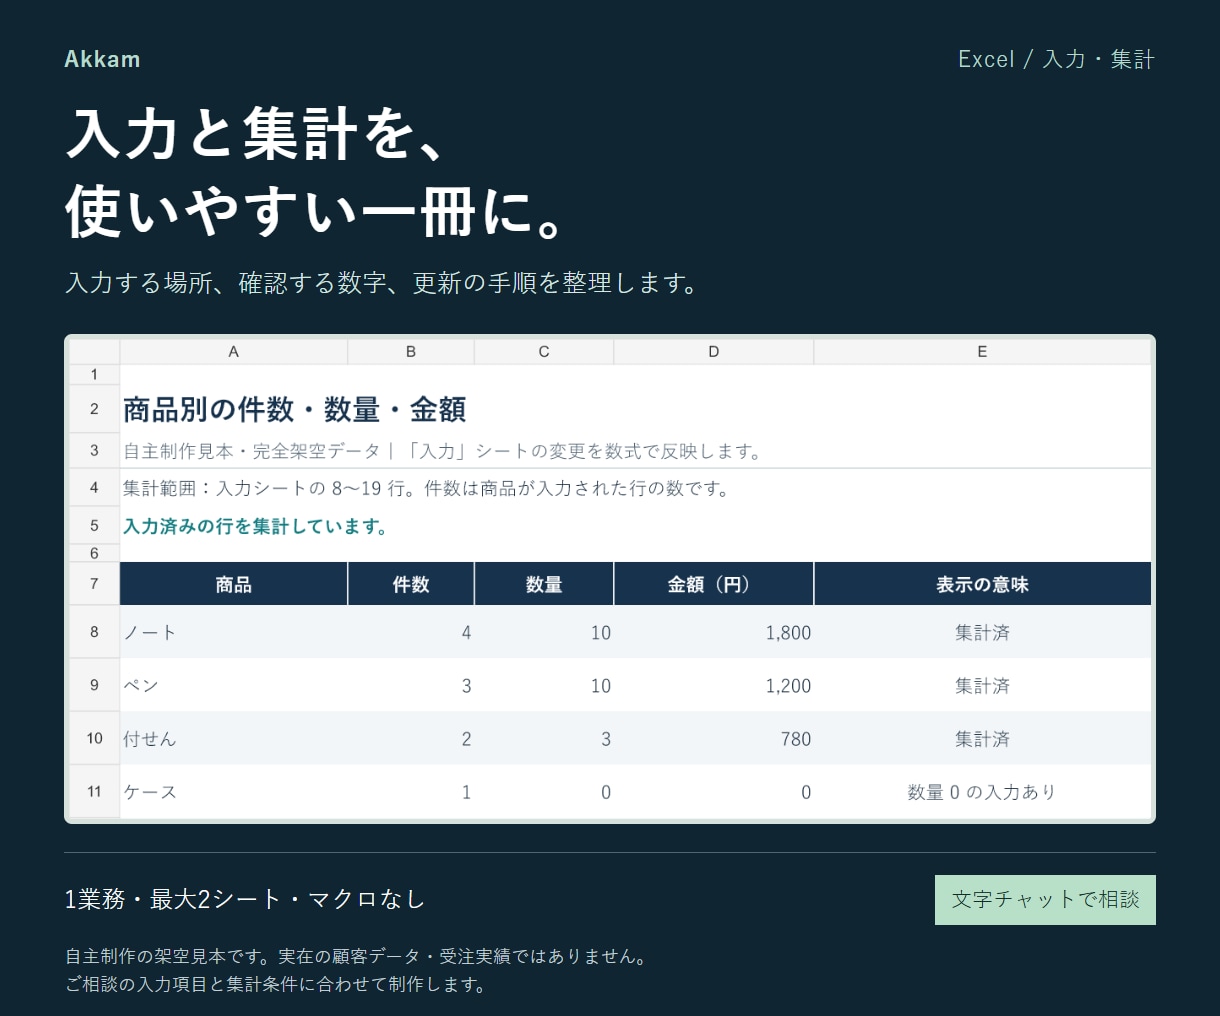Click the amount 780 cell
The image size is (1220, 1016).
tap(714, 738)
